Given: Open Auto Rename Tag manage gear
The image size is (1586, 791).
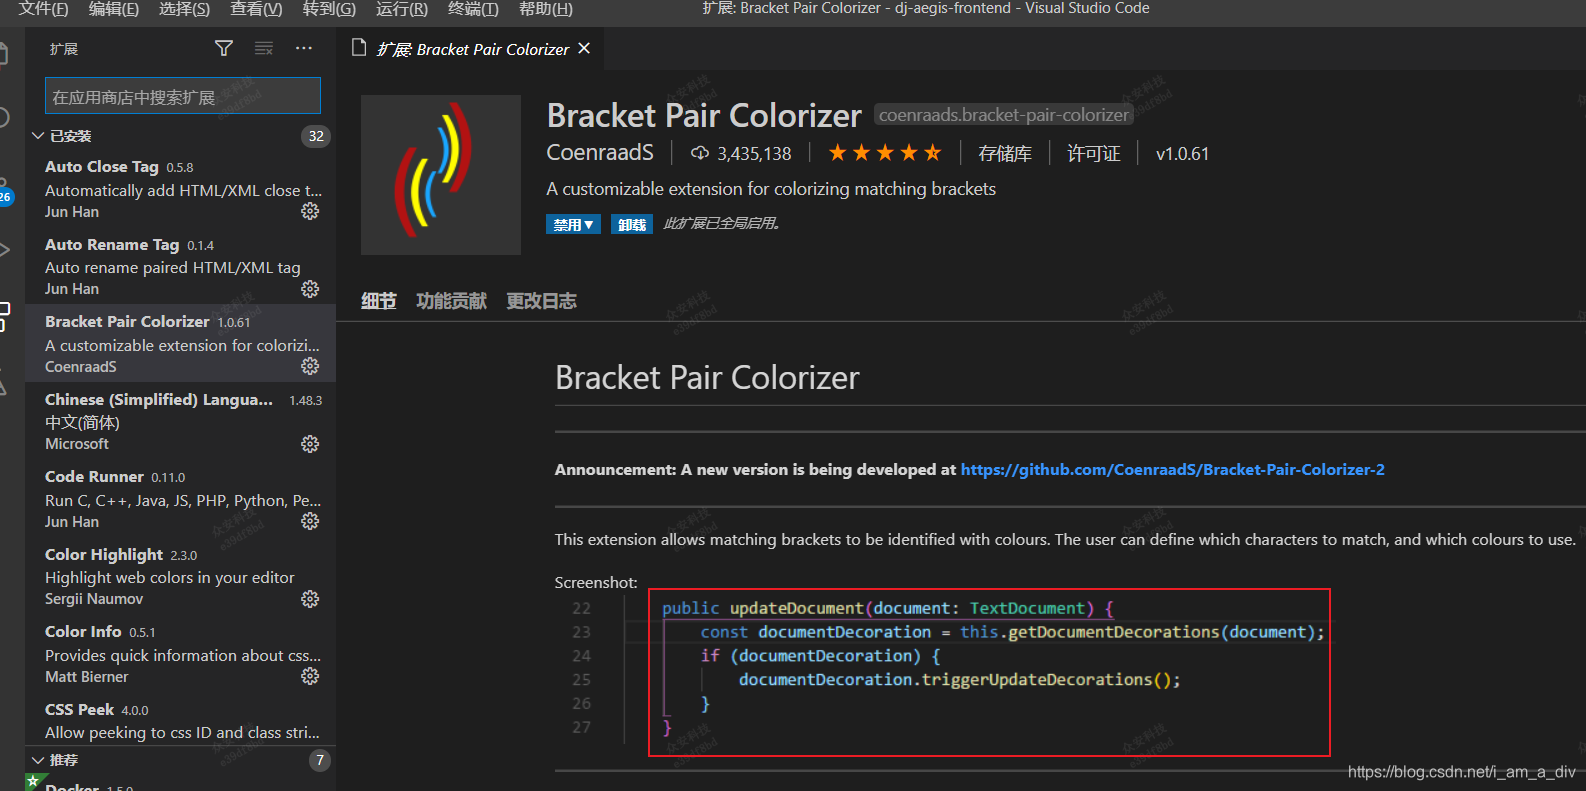Looking at the screenshot, I should 310,289.
